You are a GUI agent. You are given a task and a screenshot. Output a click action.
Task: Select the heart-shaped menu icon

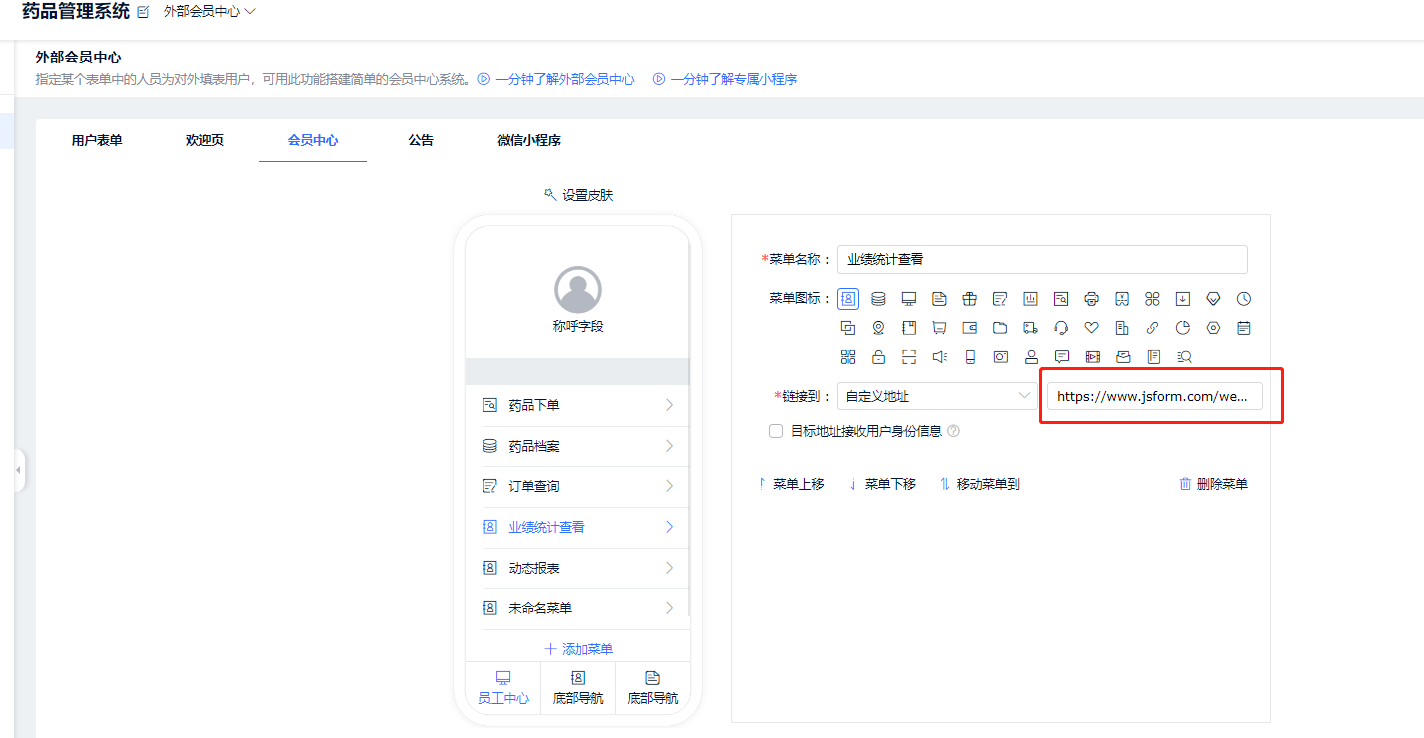(x=1091, y=328)
